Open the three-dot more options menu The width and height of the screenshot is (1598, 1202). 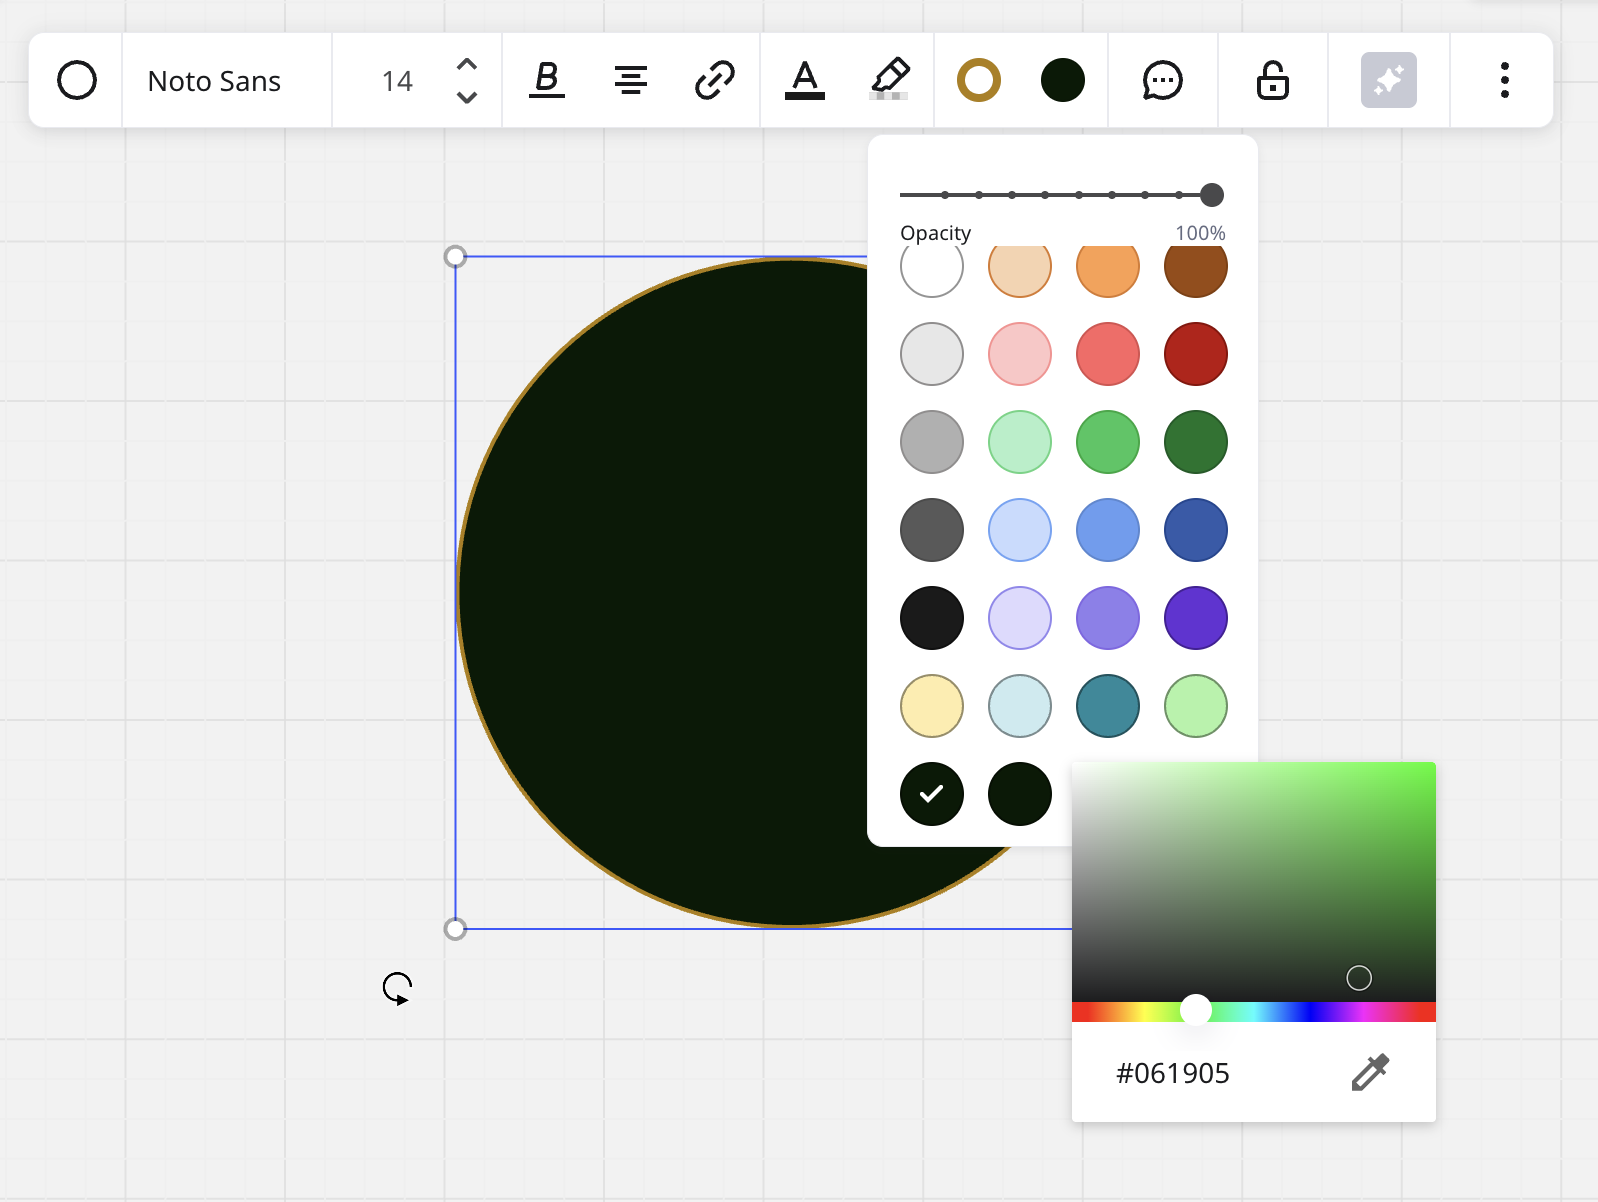point(1504,80)
